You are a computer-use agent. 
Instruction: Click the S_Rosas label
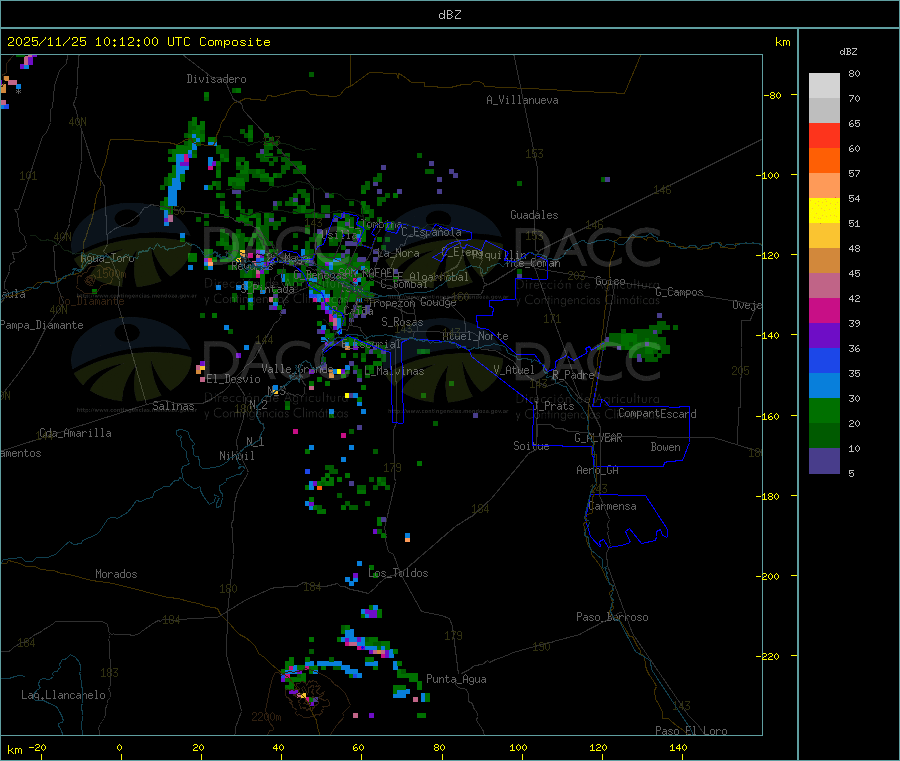pyautogui.click(x=402, y=322)
